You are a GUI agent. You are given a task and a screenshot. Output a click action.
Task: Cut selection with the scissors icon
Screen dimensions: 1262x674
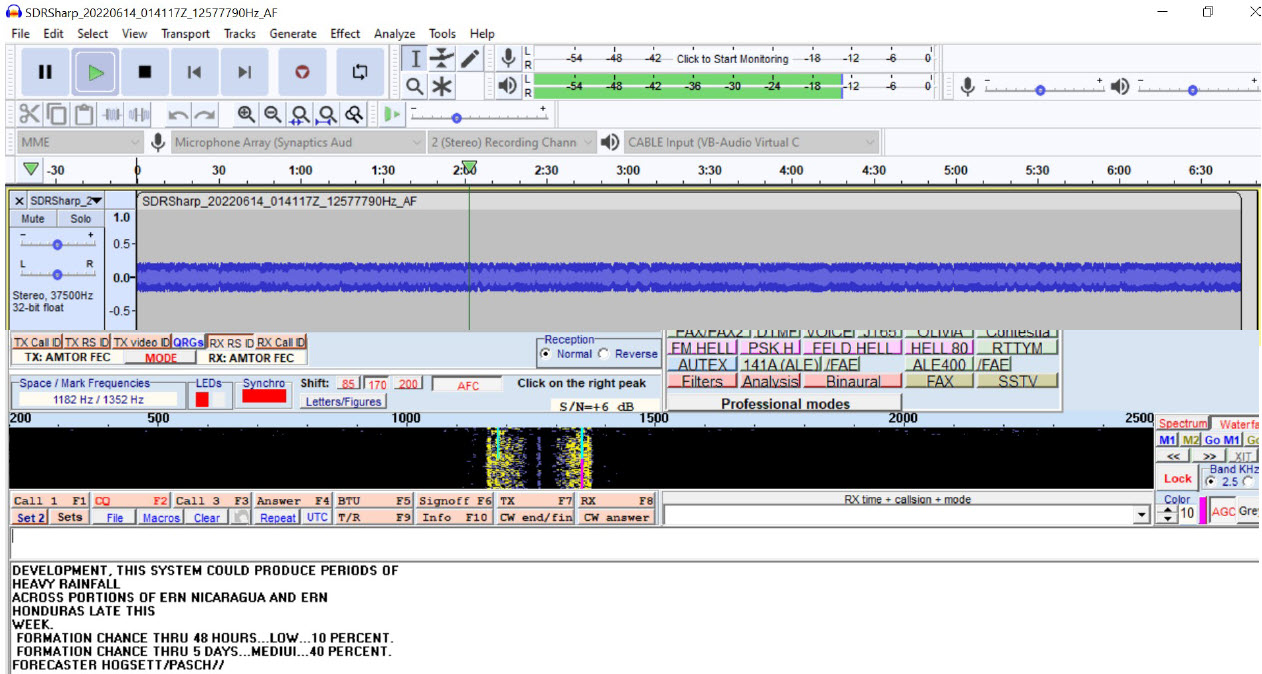click(30, 114)
